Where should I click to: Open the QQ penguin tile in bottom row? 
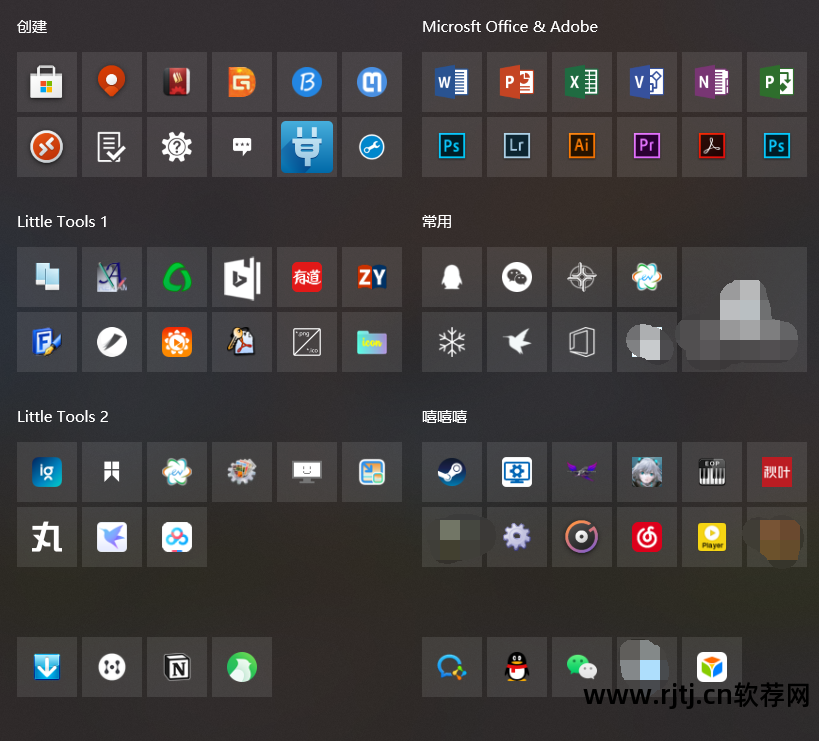tap(517, 667)
